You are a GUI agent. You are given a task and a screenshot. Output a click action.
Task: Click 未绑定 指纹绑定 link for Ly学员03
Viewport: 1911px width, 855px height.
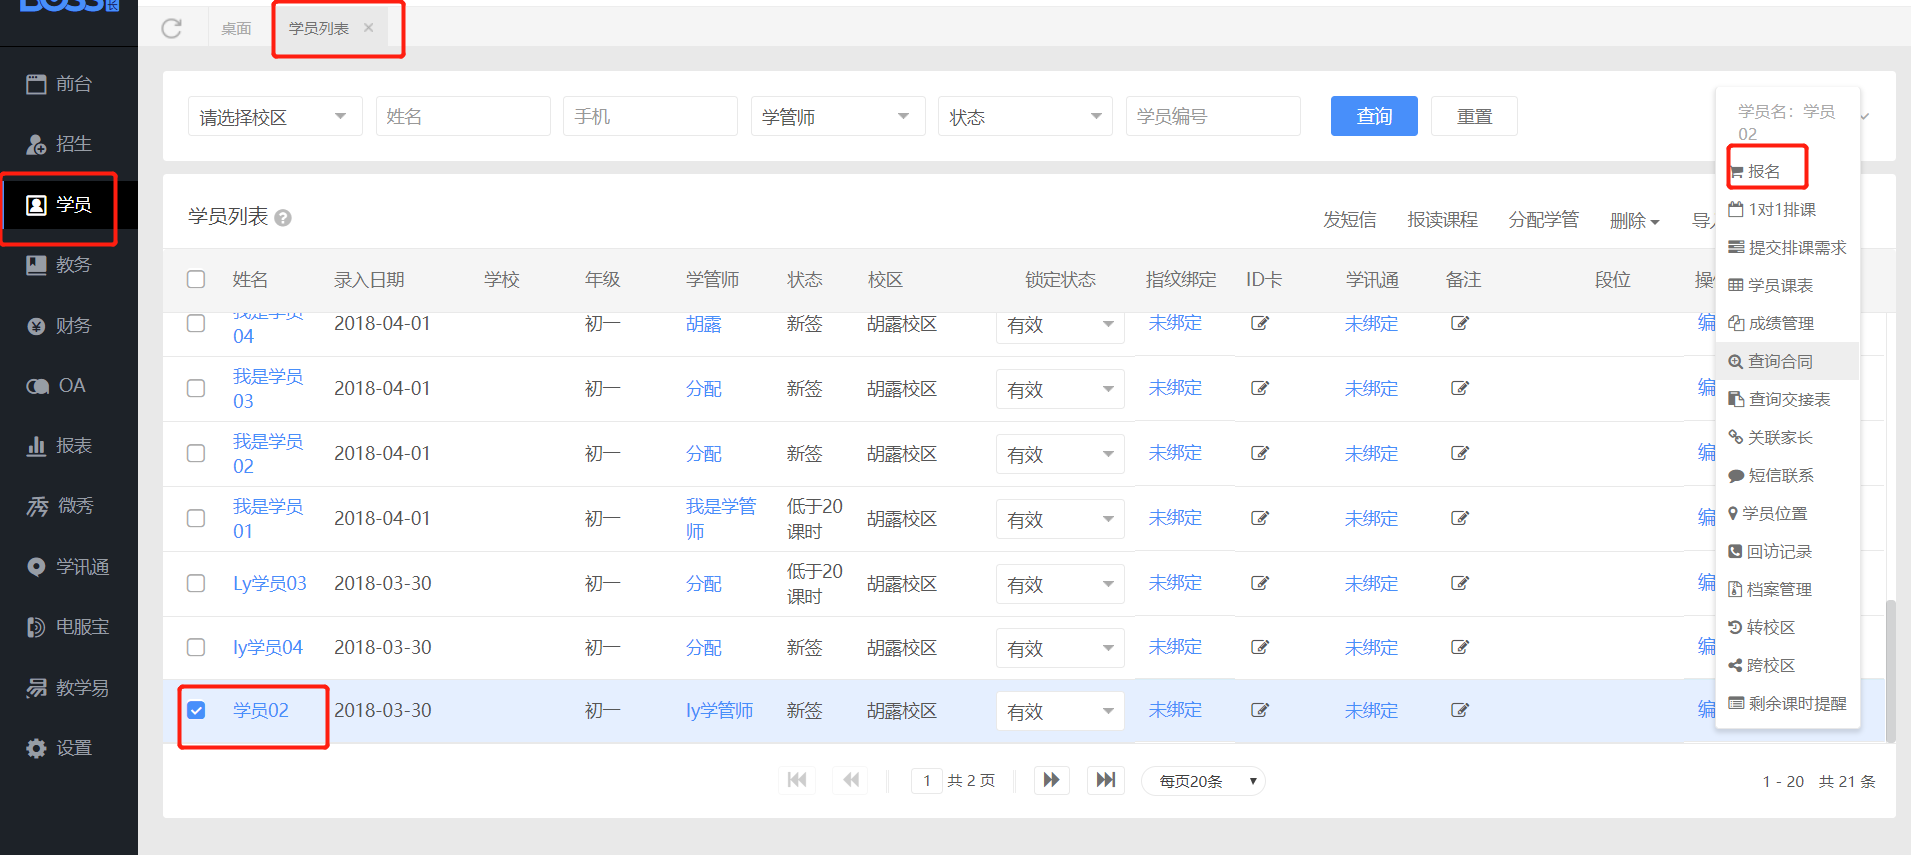click(1175, 582)
